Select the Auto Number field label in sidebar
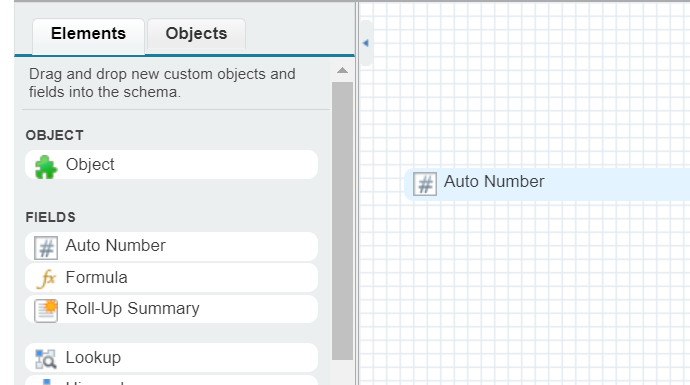 click(x=116, y=246)
